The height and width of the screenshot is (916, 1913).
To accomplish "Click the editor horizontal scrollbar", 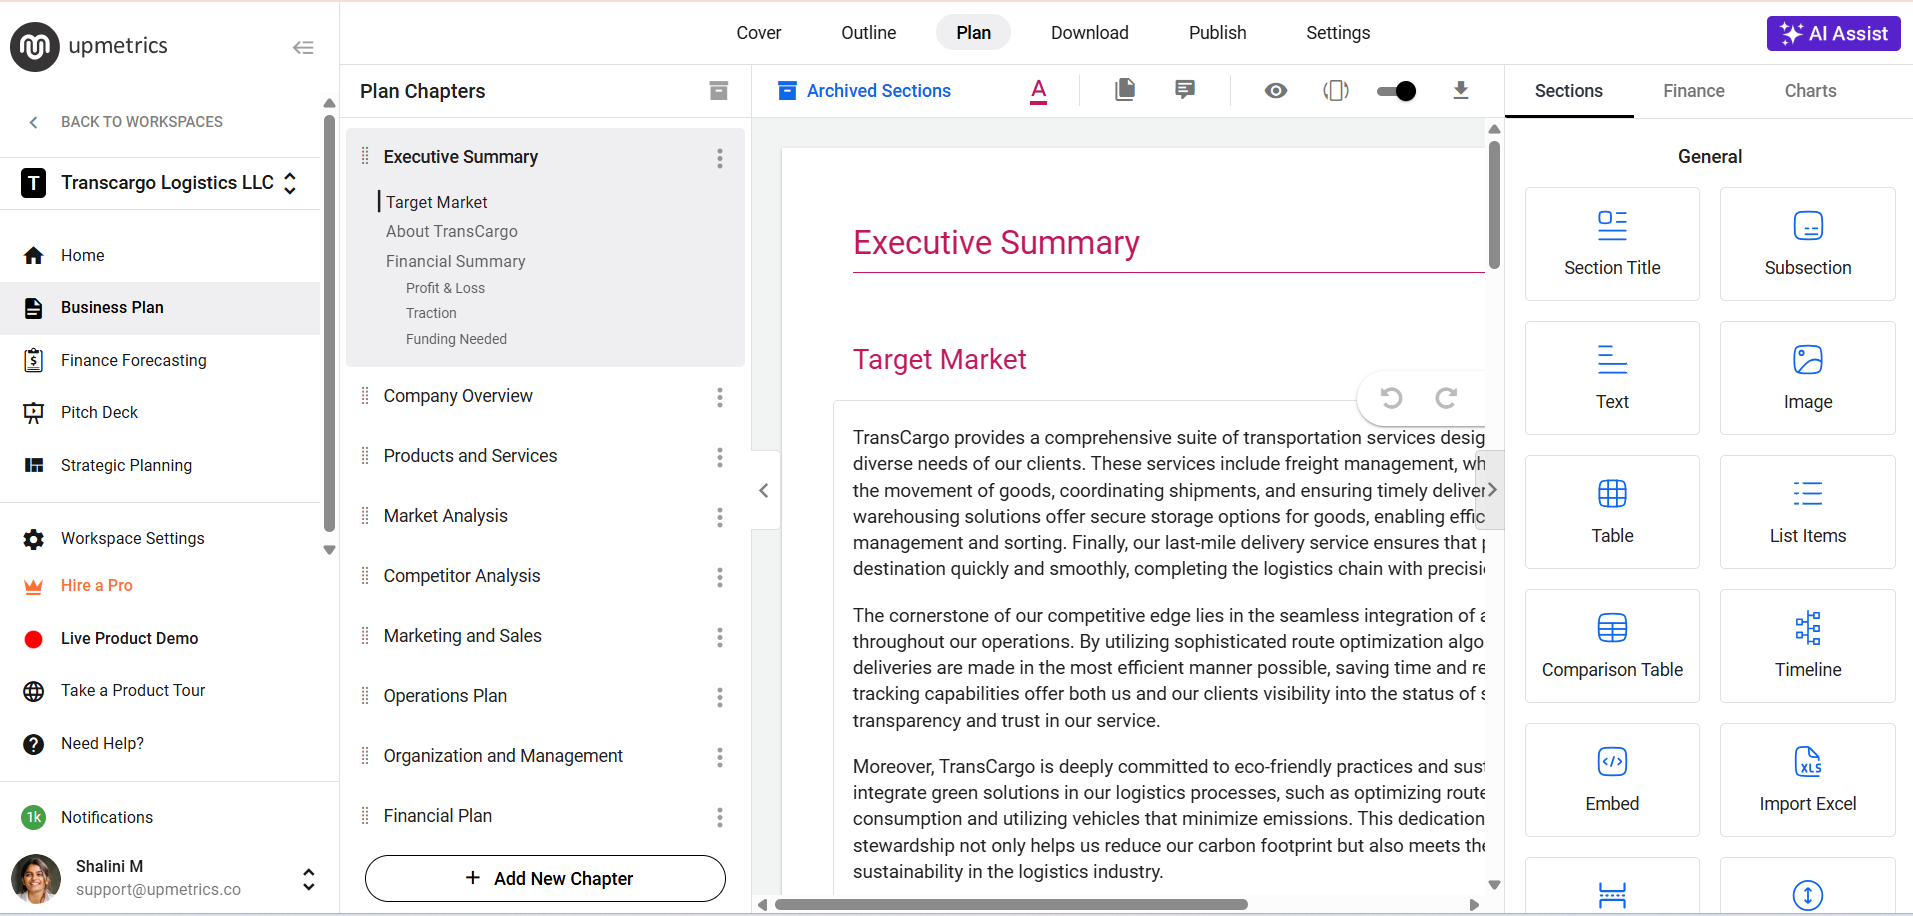I will (1011, 905).
